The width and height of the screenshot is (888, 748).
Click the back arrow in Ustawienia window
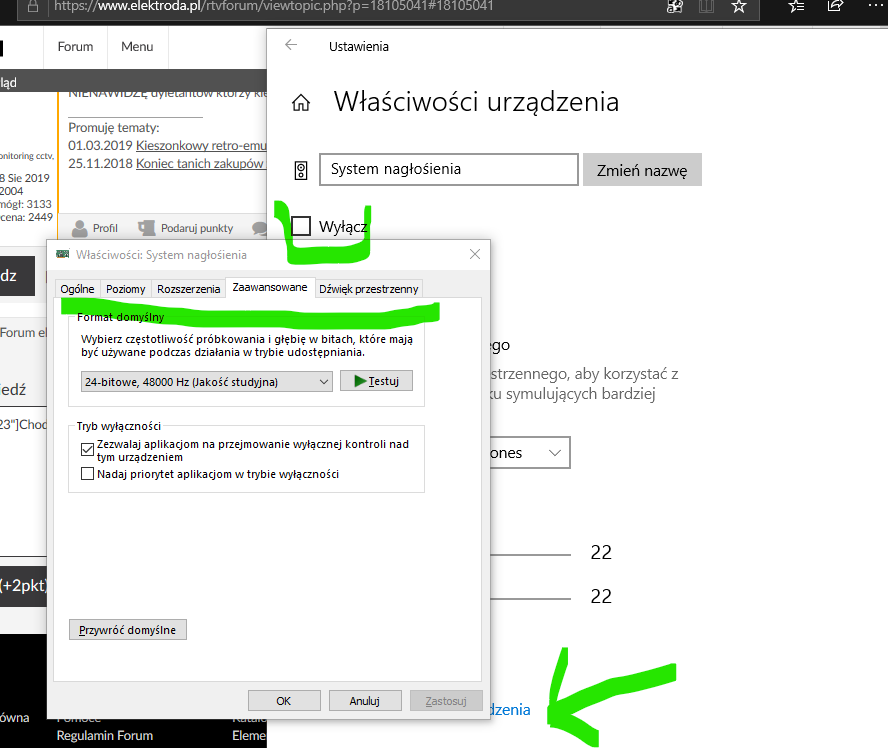point(291,45)
